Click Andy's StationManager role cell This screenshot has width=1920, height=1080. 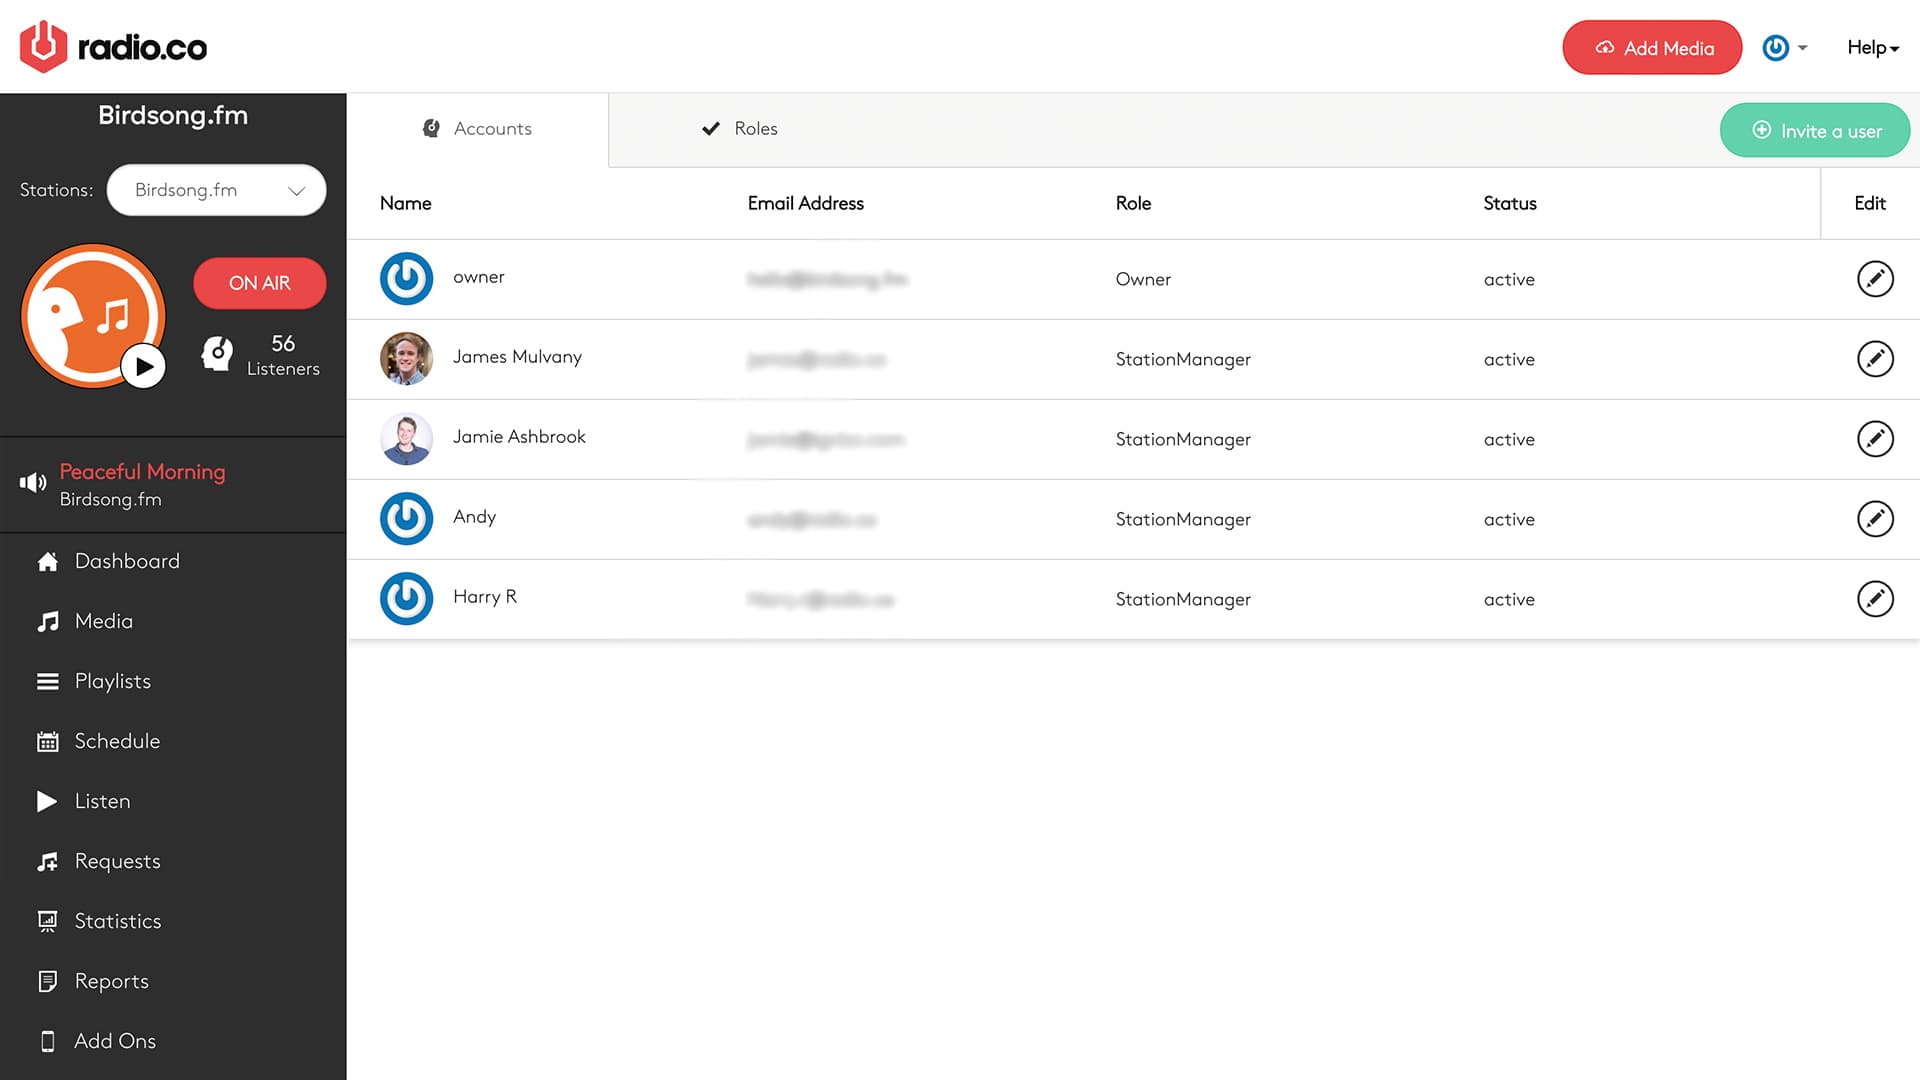[1183, 520]
